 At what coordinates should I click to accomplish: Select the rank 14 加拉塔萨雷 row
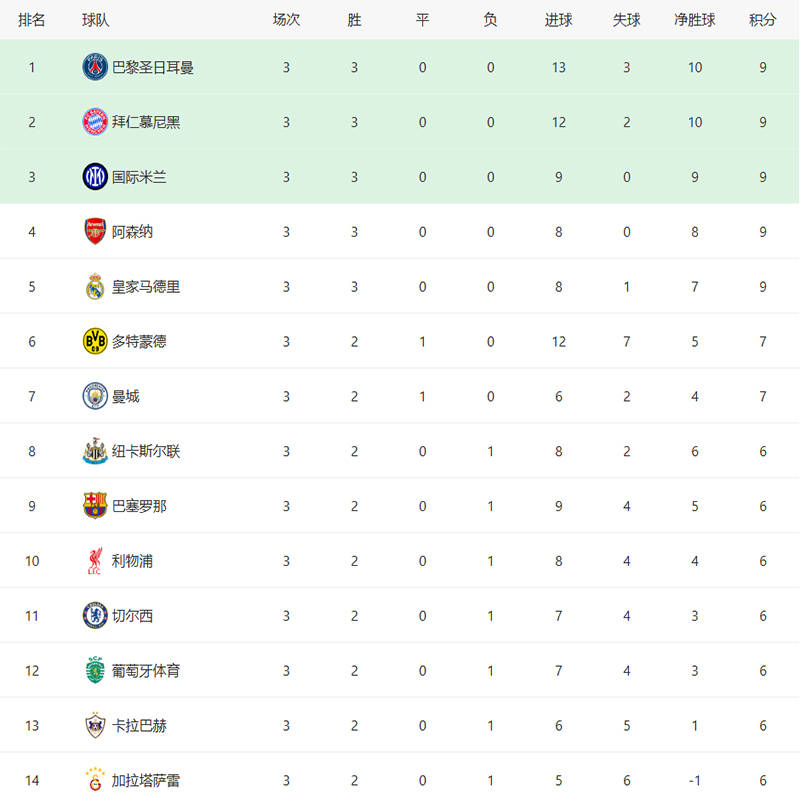point(400,780)
